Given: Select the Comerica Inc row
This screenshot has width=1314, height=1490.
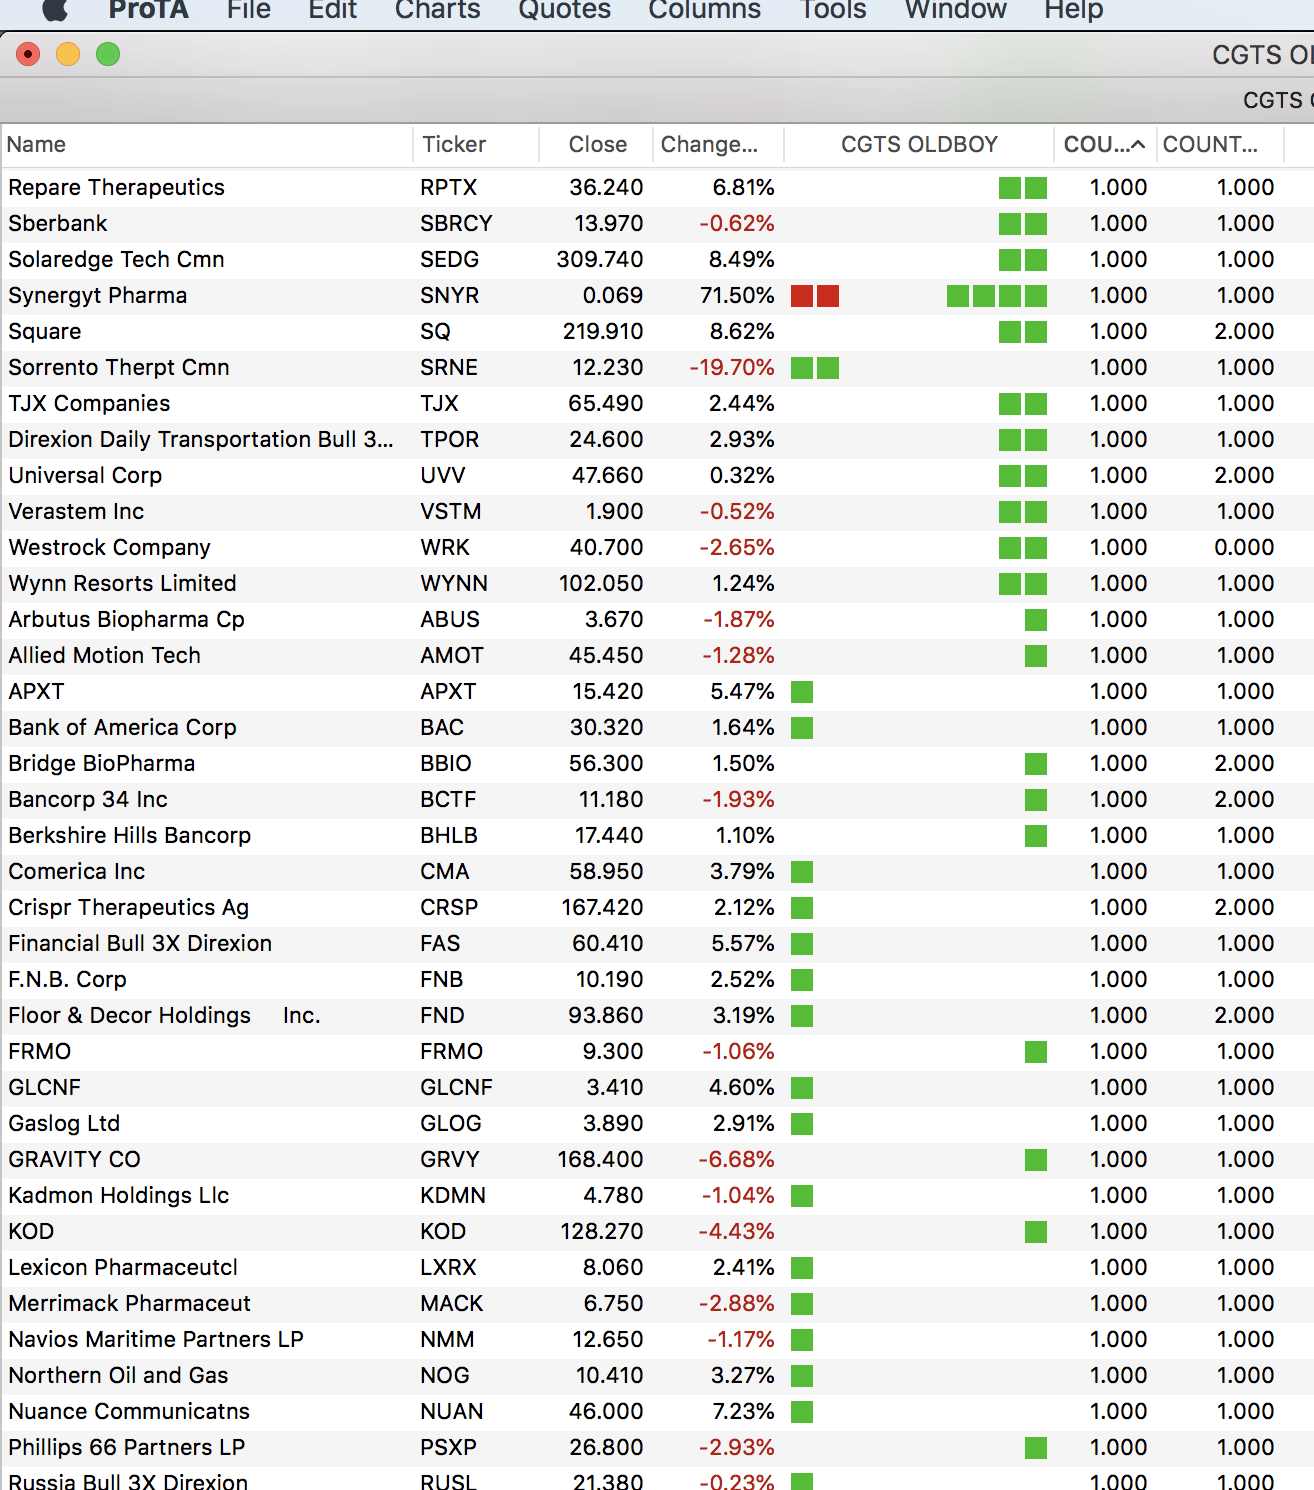Looking at the screenshot, I should coord(657,872).
